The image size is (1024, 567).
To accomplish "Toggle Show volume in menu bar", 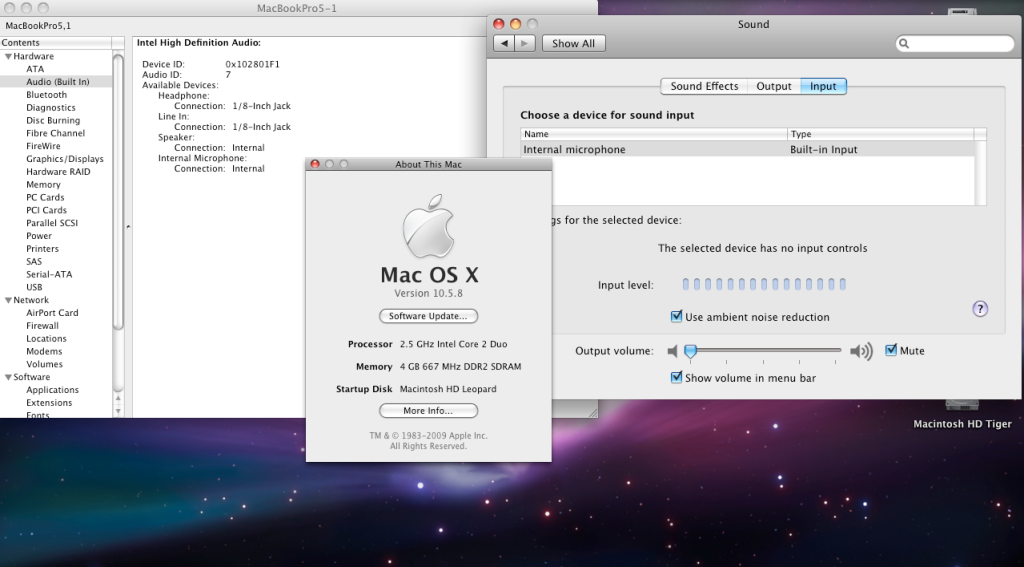I will click(x=677, y=378).
